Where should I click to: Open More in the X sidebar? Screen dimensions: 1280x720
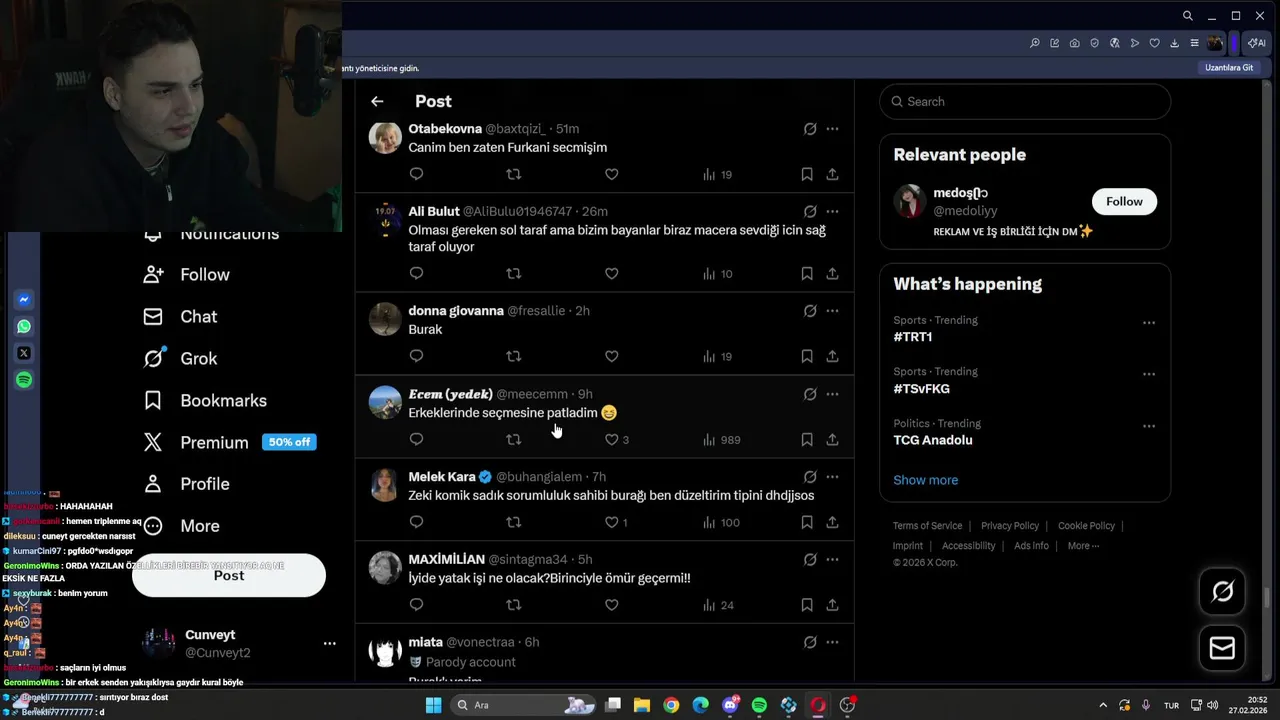click(181, 526)
